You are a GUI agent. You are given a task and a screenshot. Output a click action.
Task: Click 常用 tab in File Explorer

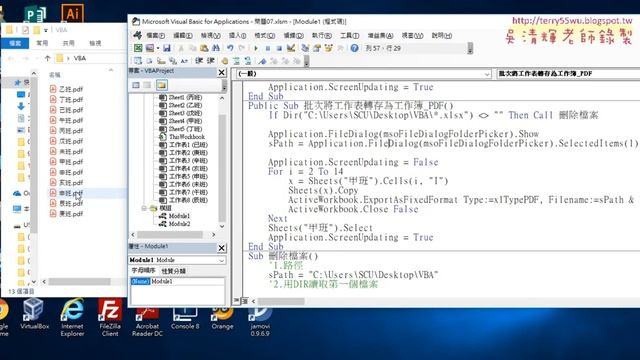tap(42, 43)
